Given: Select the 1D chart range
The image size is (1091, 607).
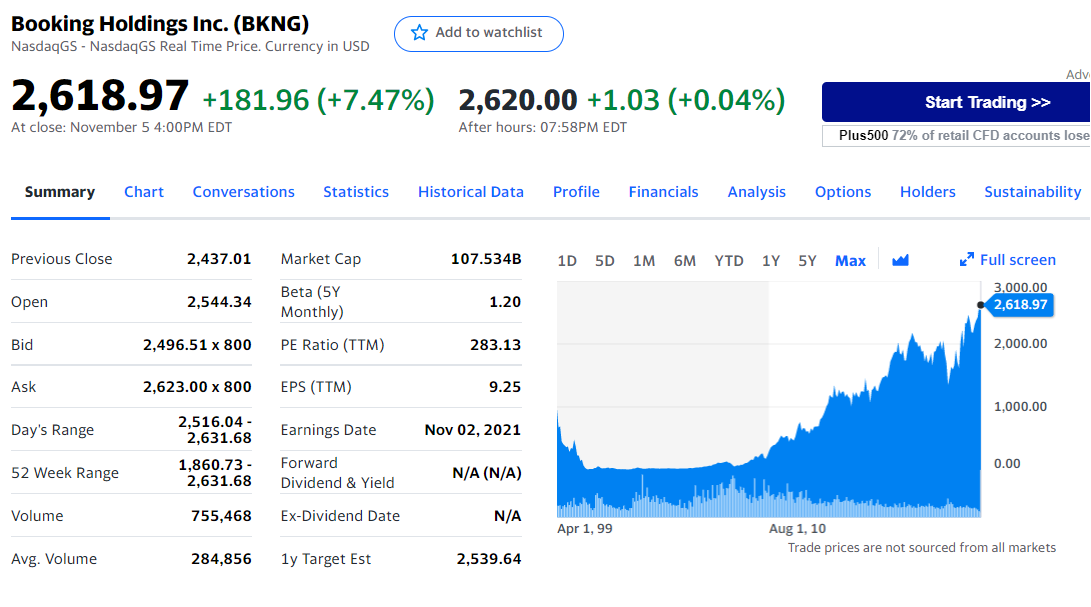Looking at the screenshot, I should pos(567,260).
